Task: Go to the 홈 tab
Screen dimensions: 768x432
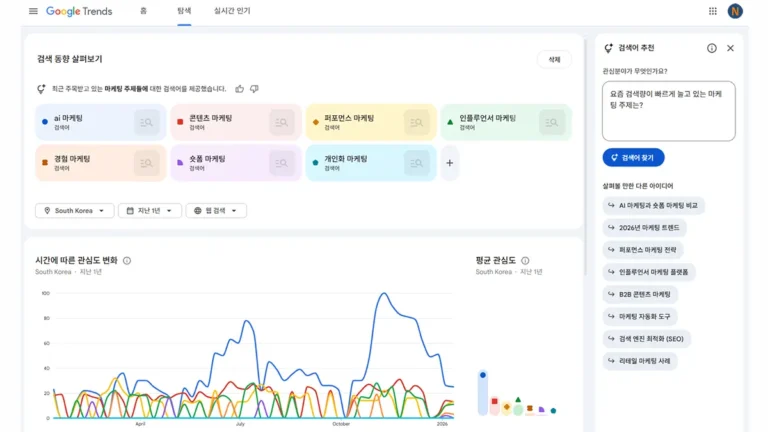Action: pyautogui.click(x=144, y=11)
